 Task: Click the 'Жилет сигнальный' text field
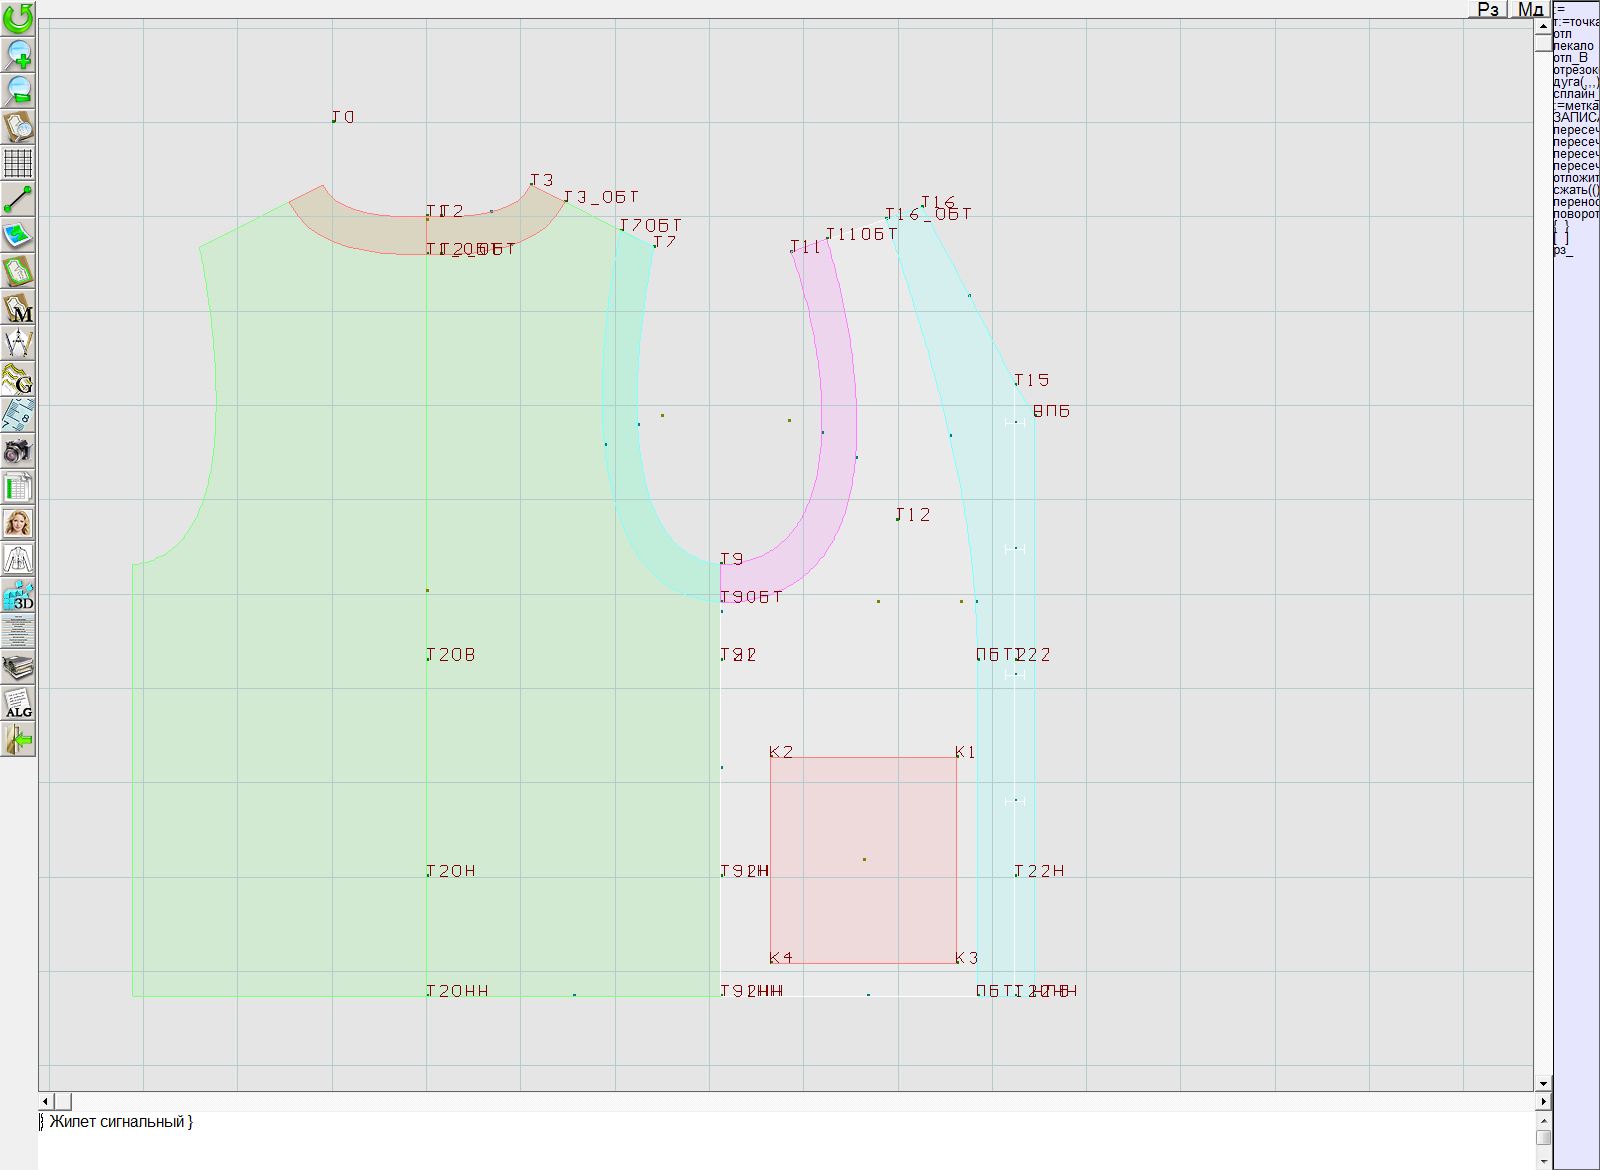[x=120, y=1122]
